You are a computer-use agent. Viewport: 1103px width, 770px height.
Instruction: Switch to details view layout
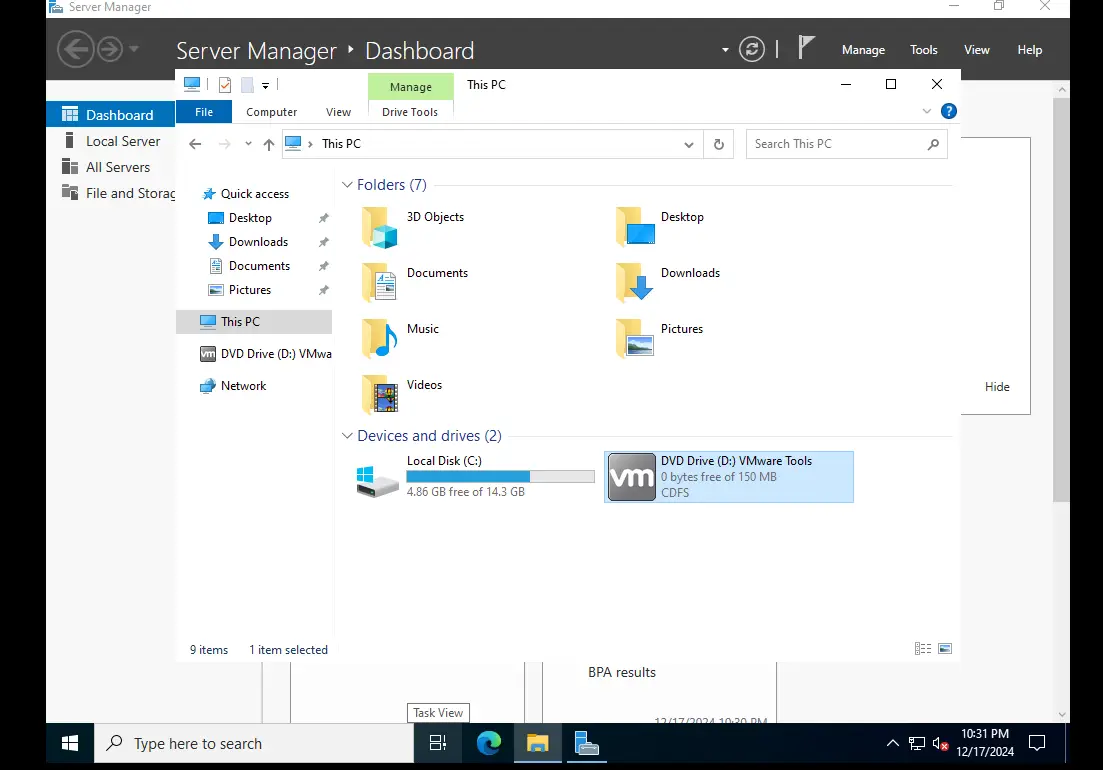click(x=922, y=648)
